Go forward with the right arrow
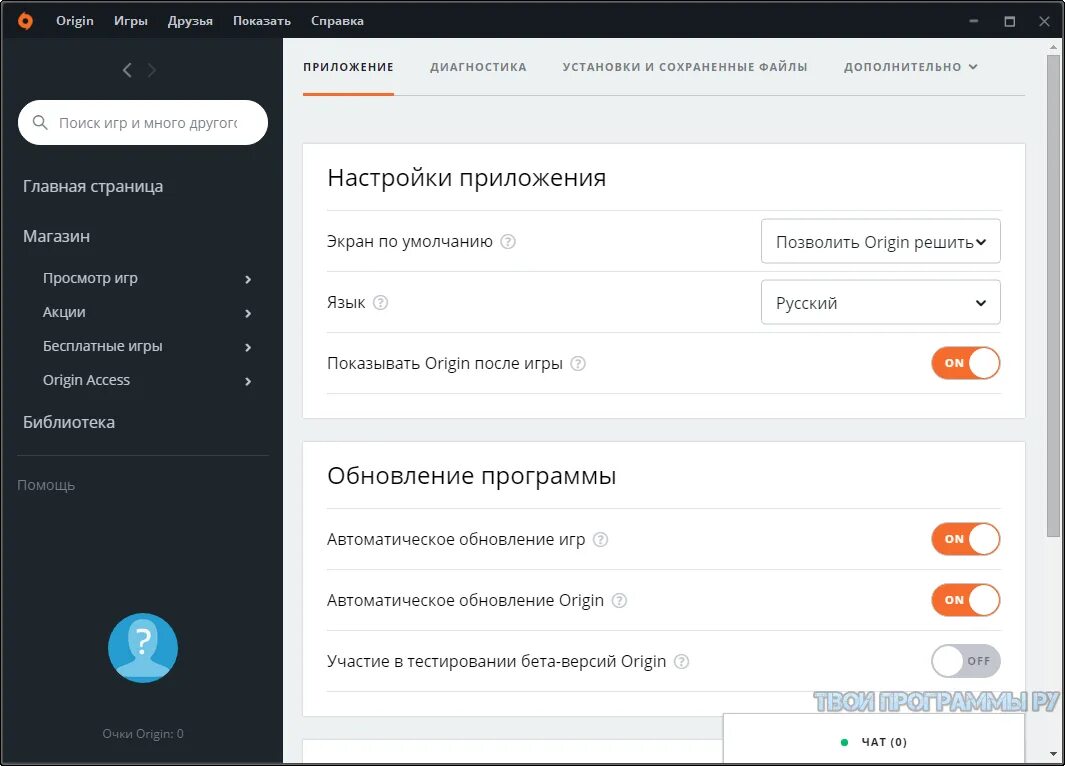 point(151,70)
